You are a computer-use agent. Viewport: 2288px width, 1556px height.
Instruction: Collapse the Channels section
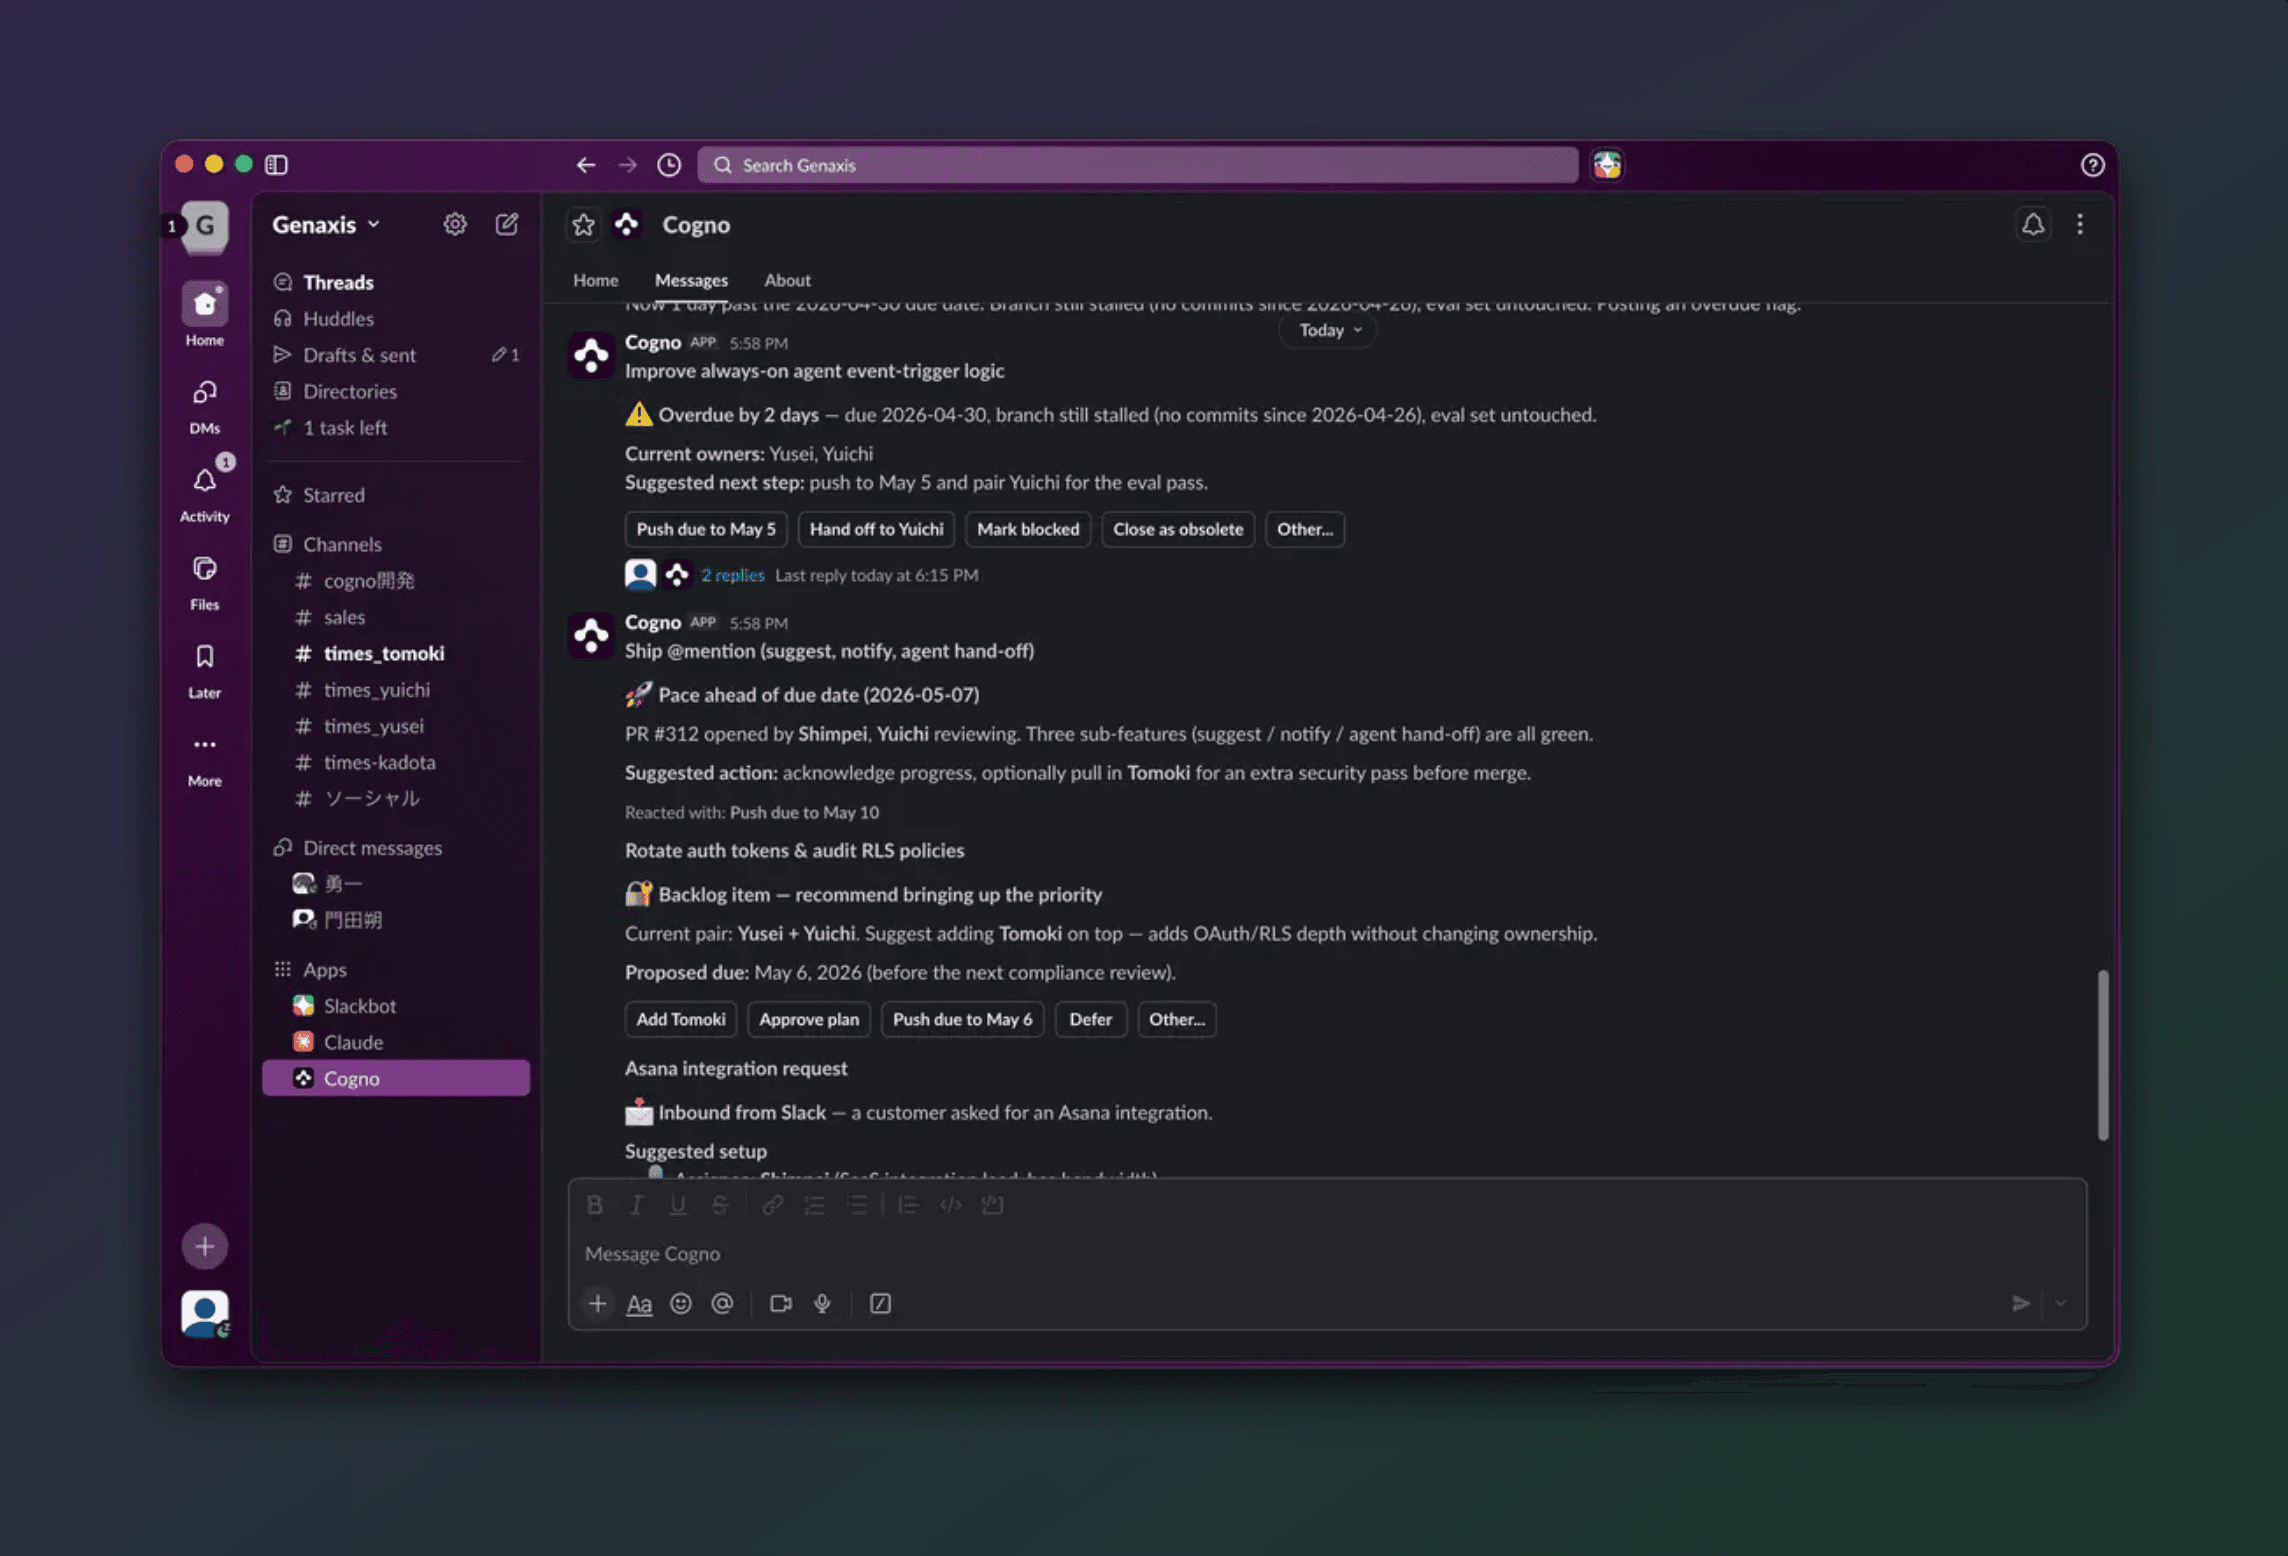[x=341, y=544]
